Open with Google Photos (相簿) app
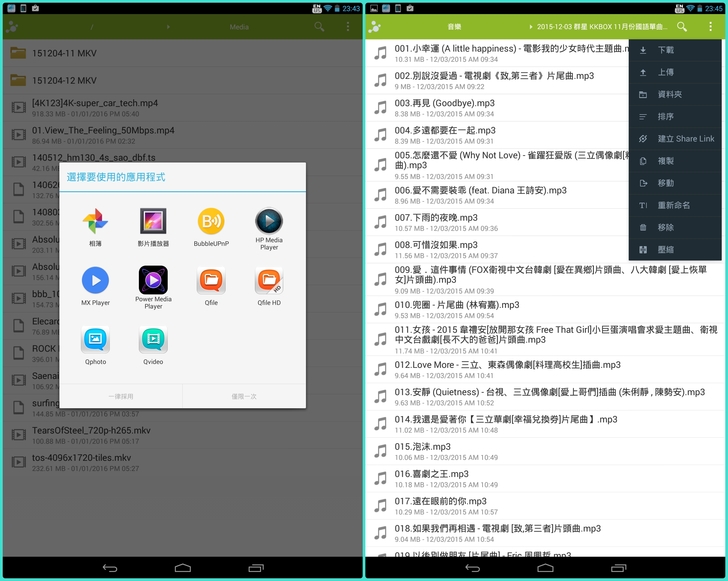This screenshot has width=728, height=581. click(95, 227)
